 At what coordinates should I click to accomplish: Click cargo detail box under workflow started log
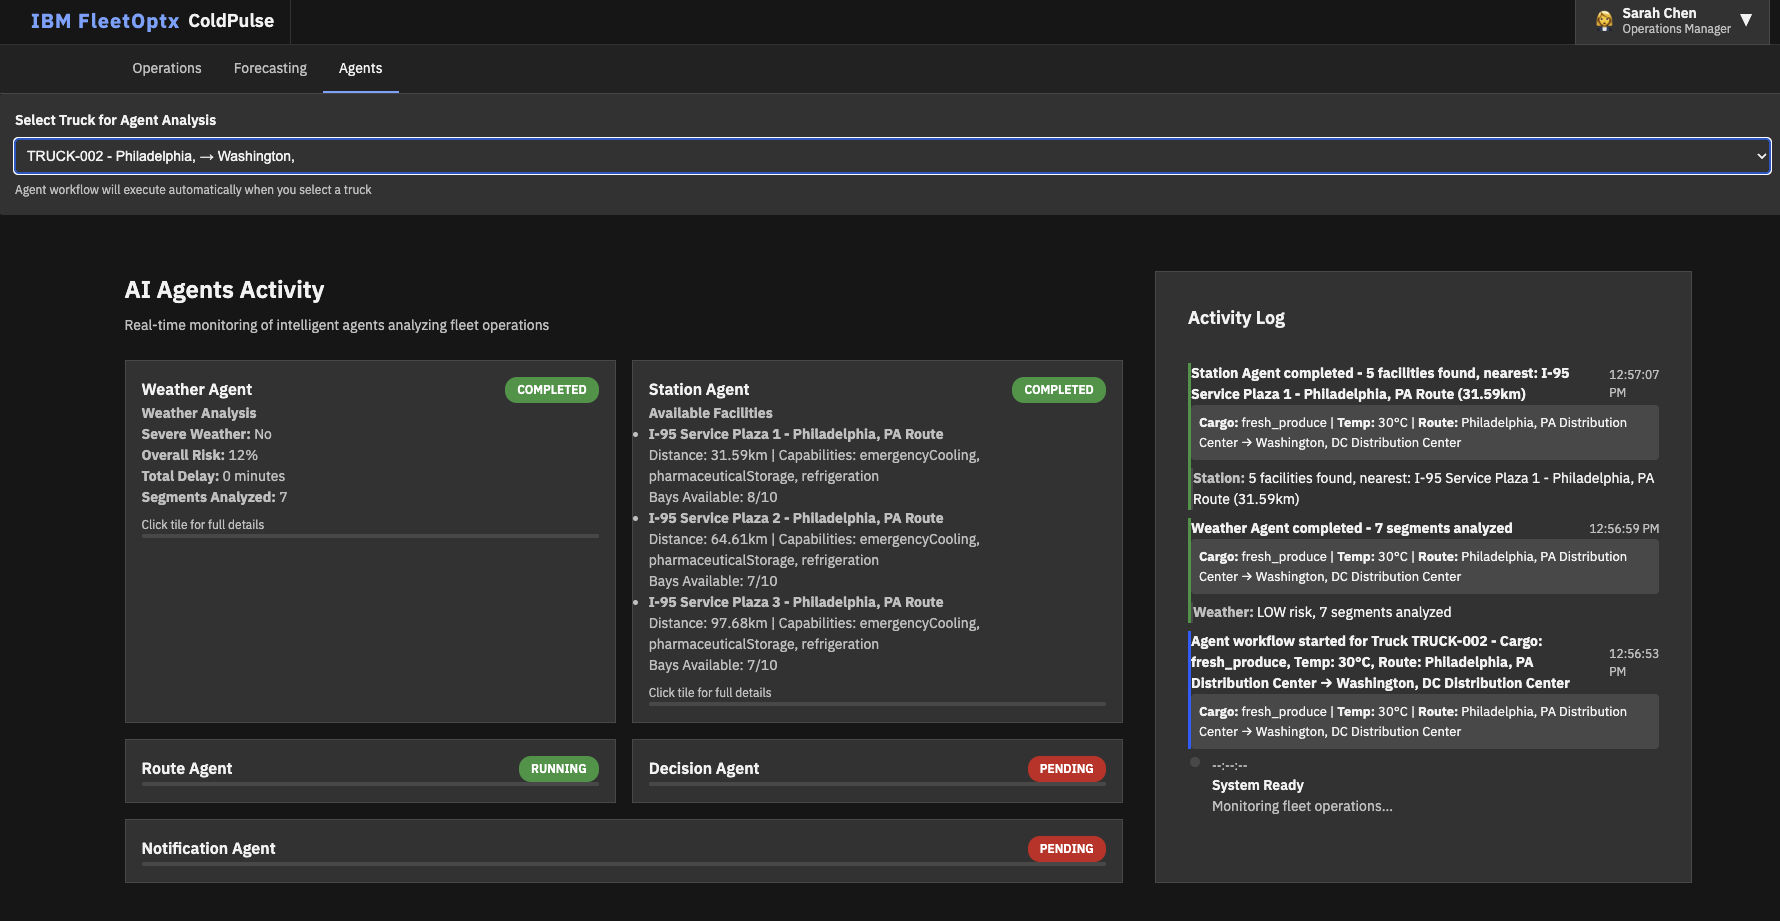(1424, 722)
